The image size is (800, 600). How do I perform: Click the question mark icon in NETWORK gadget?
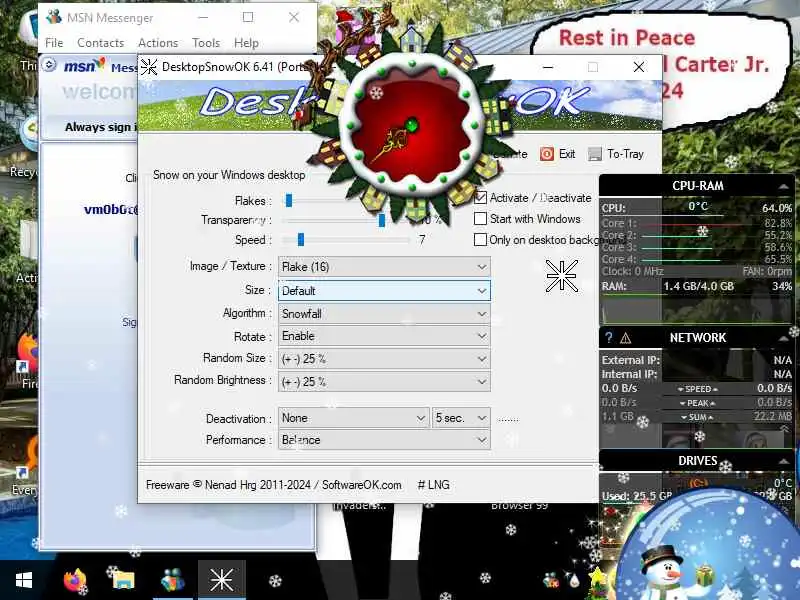[x=608, y=338]
